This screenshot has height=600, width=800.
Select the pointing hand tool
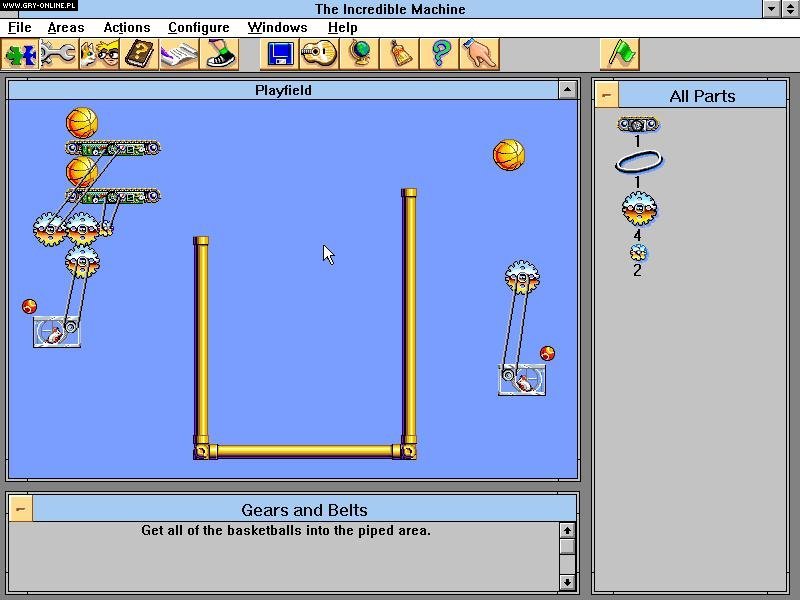click(x=478, y=54)
